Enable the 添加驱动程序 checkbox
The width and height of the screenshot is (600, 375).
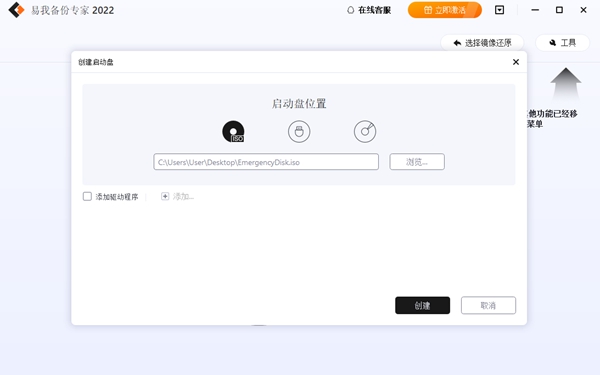87,196
